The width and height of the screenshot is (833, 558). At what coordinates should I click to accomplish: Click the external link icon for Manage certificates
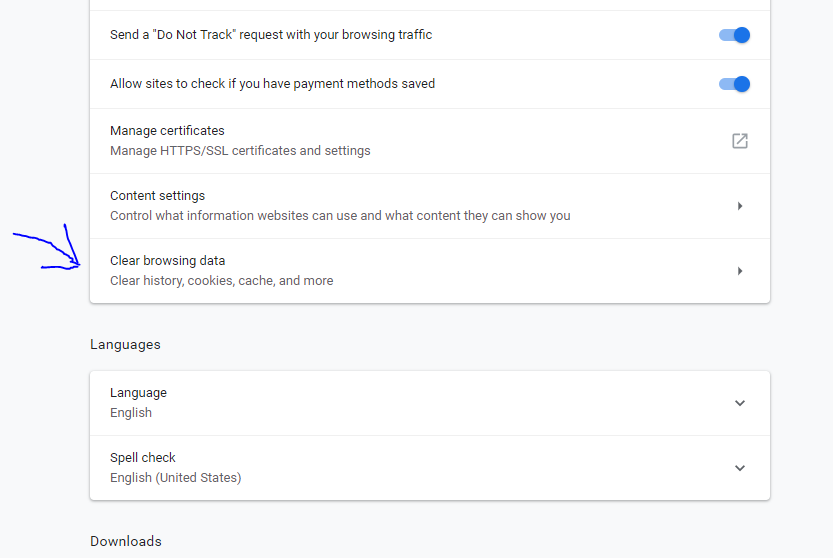coord(740,141)
